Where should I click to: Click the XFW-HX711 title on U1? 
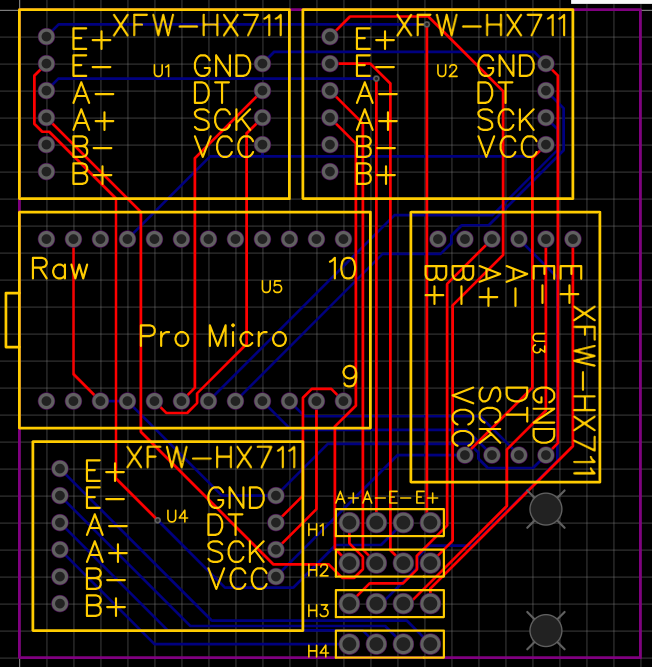click(198, 26)
